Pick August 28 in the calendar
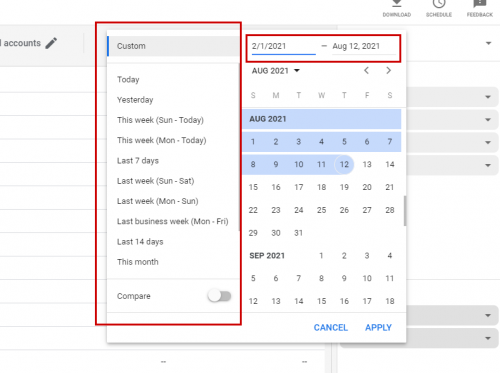 point(390,210)
